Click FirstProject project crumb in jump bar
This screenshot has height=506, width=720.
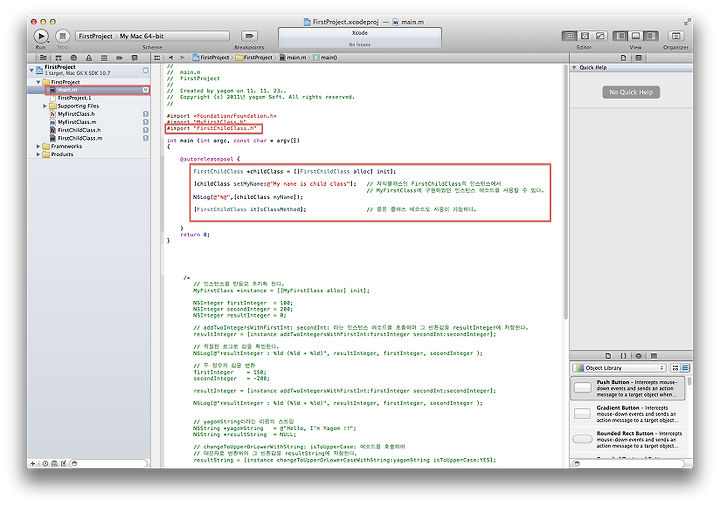point(211,58)
